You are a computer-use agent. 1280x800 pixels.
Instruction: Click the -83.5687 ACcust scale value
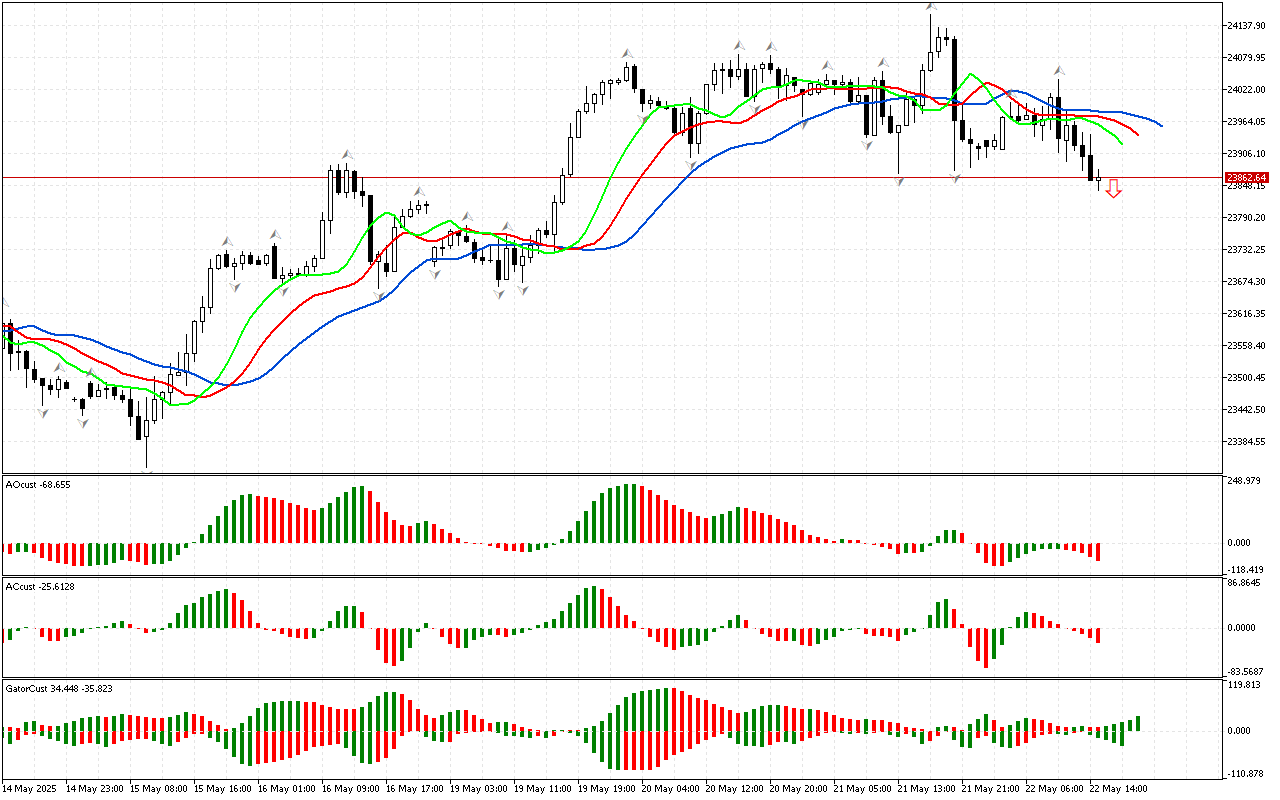pos(1248,671)
